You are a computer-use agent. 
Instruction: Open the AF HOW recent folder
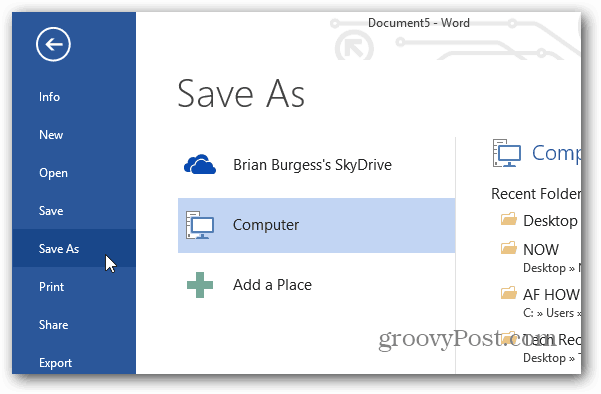(x=540, y=303)
